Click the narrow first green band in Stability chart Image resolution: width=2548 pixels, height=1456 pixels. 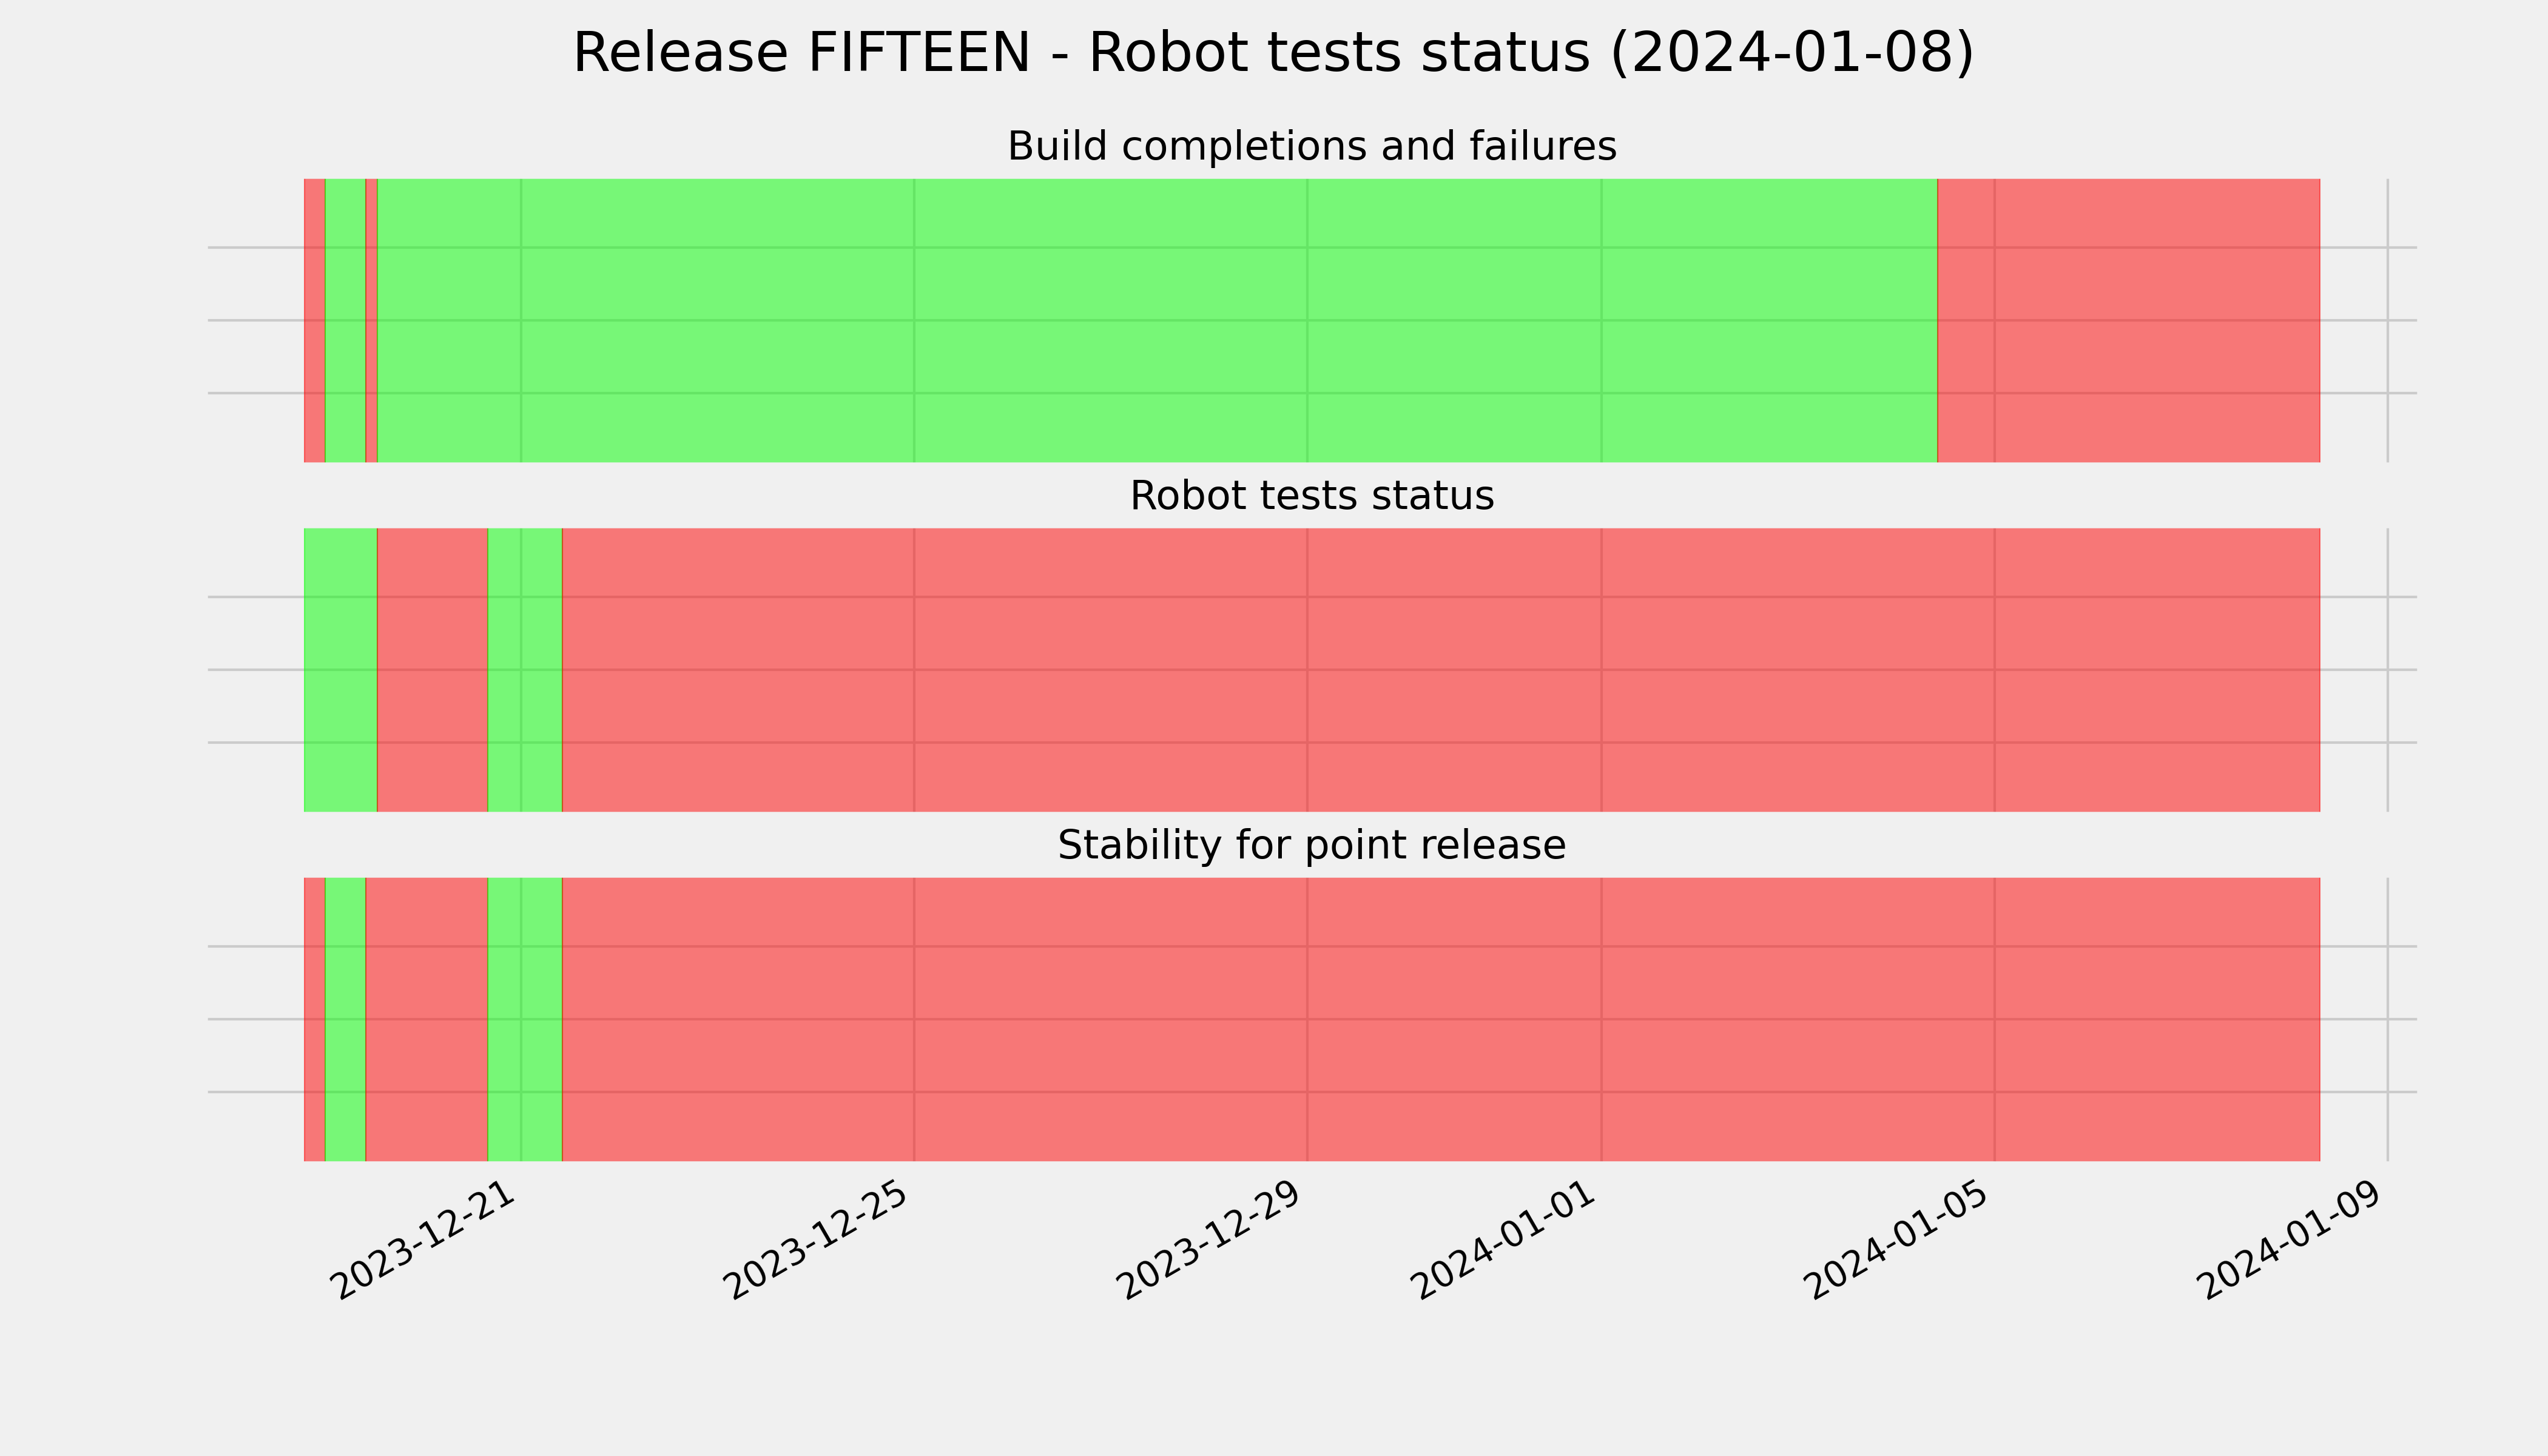click(345, 1019)
